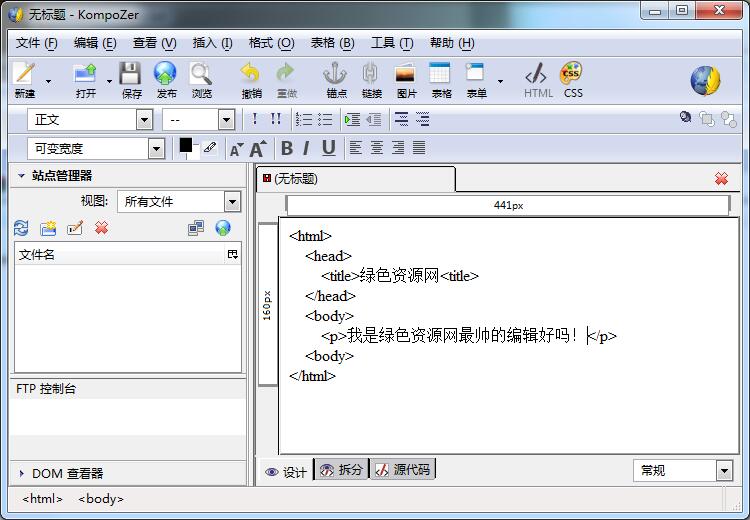Click the edit sites icon in site manager

point(196,228)
